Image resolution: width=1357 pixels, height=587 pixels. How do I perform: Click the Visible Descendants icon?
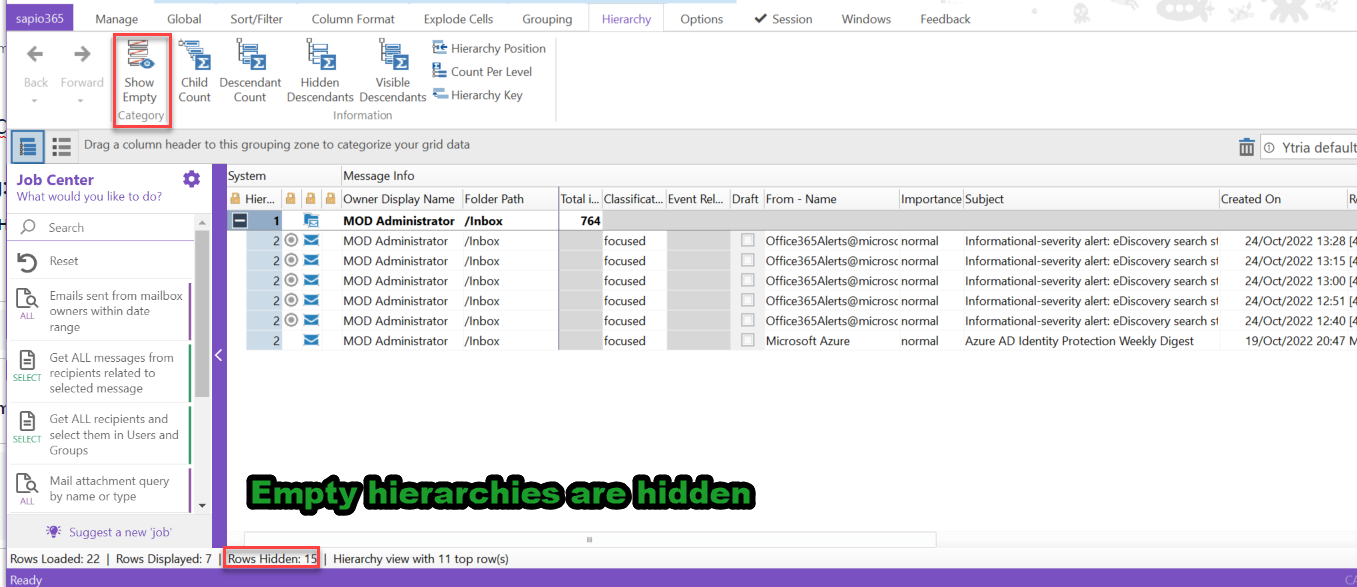392,56
